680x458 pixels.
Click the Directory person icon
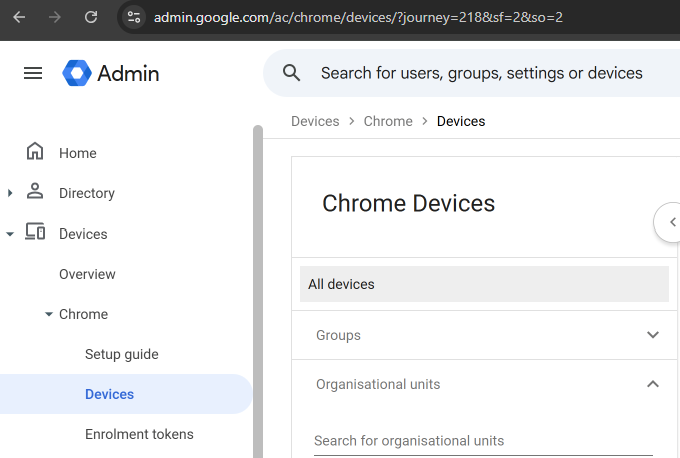35,193
